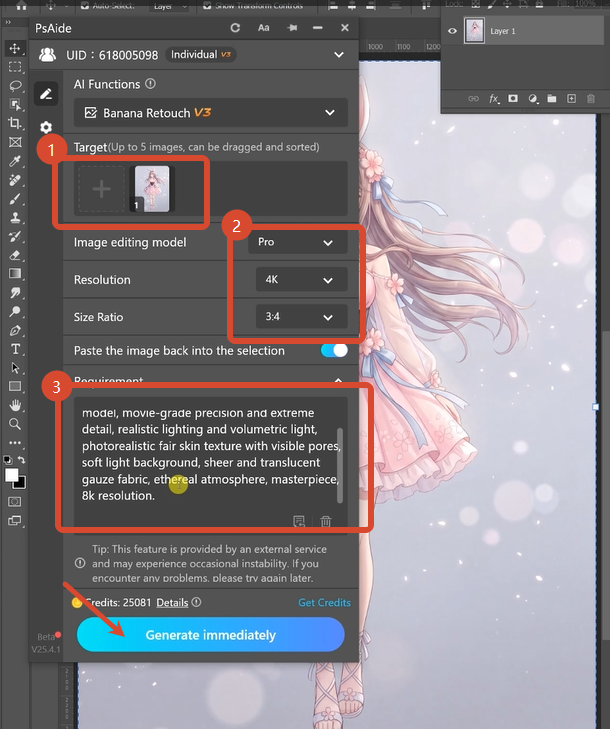Expand the UID account chevron
The width and height of the screenshot is (610, 729).
coord(339,55)
